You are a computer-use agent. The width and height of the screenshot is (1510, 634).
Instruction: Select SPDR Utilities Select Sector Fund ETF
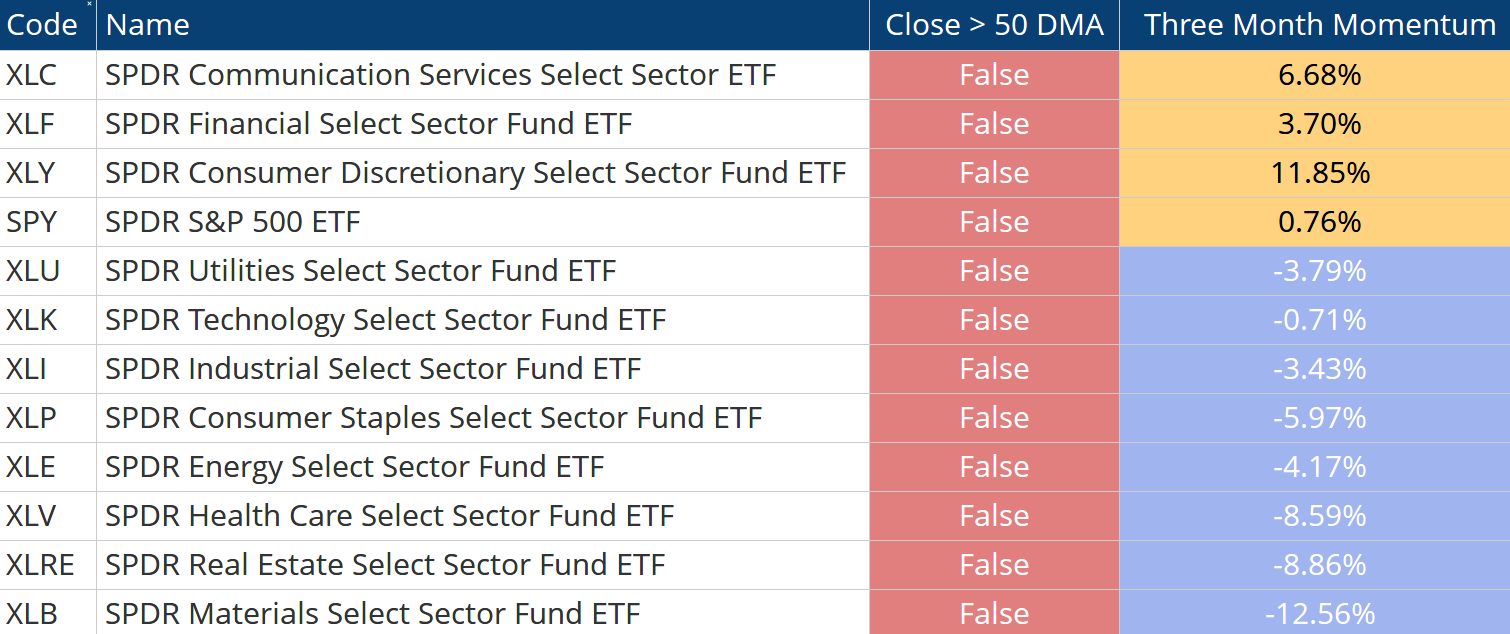point(360,271)
